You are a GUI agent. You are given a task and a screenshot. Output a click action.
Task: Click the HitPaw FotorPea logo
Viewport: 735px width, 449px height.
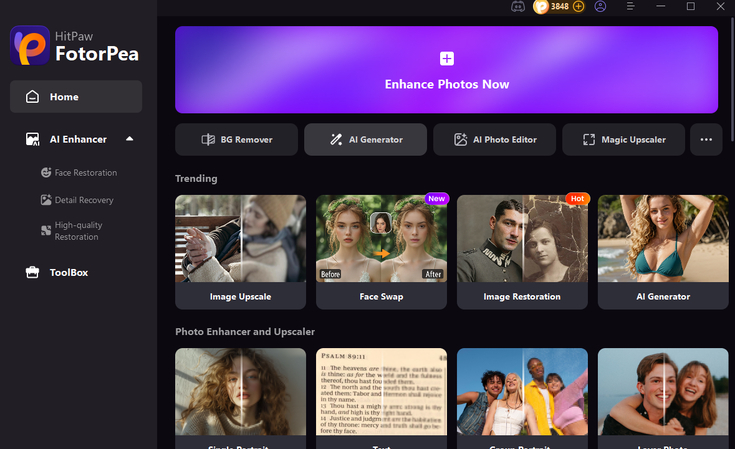point(75,45)
